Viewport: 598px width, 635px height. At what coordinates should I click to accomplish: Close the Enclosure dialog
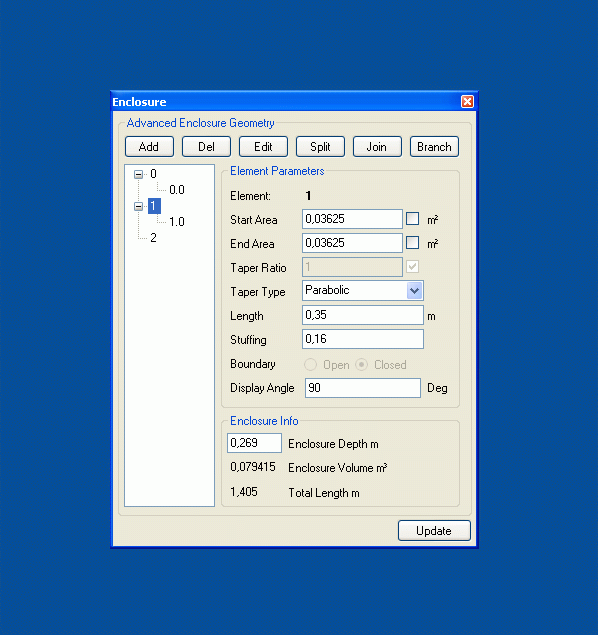click(x=467, y=101)
